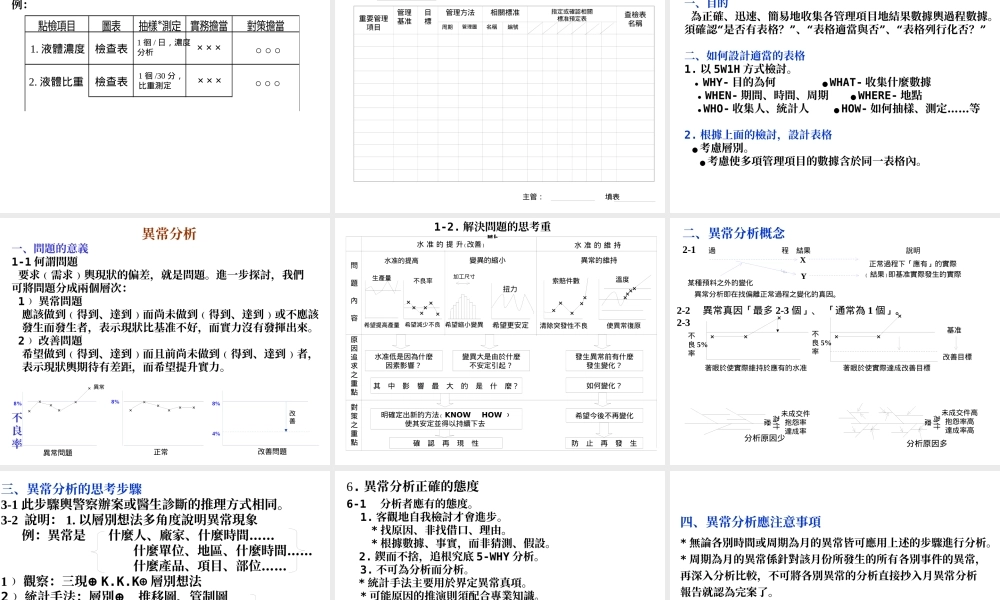Click the 正常 chart caption
Screen dimensions: 1000x600
pos(161,451)
